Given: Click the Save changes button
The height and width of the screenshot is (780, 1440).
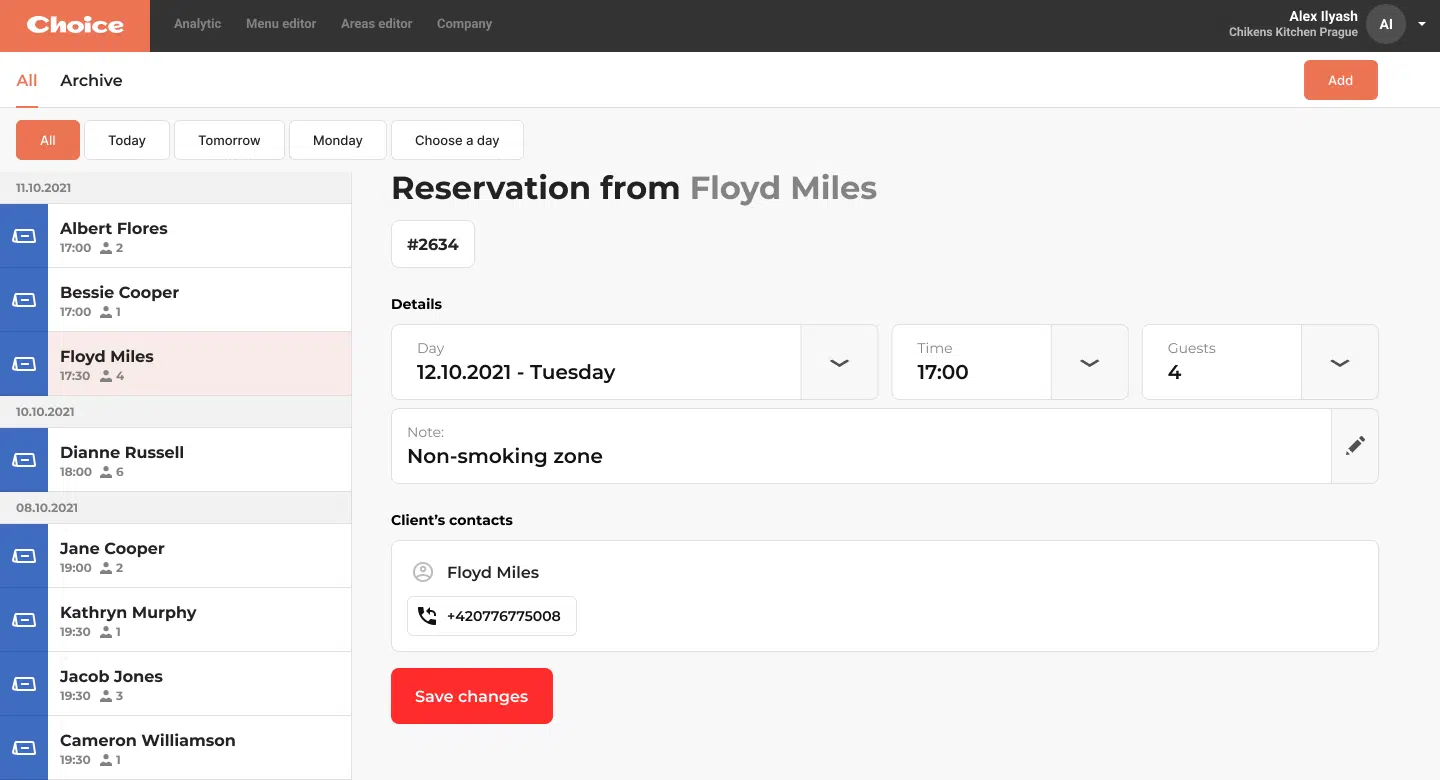Looking at the screenshot, I should pos(471,696).
